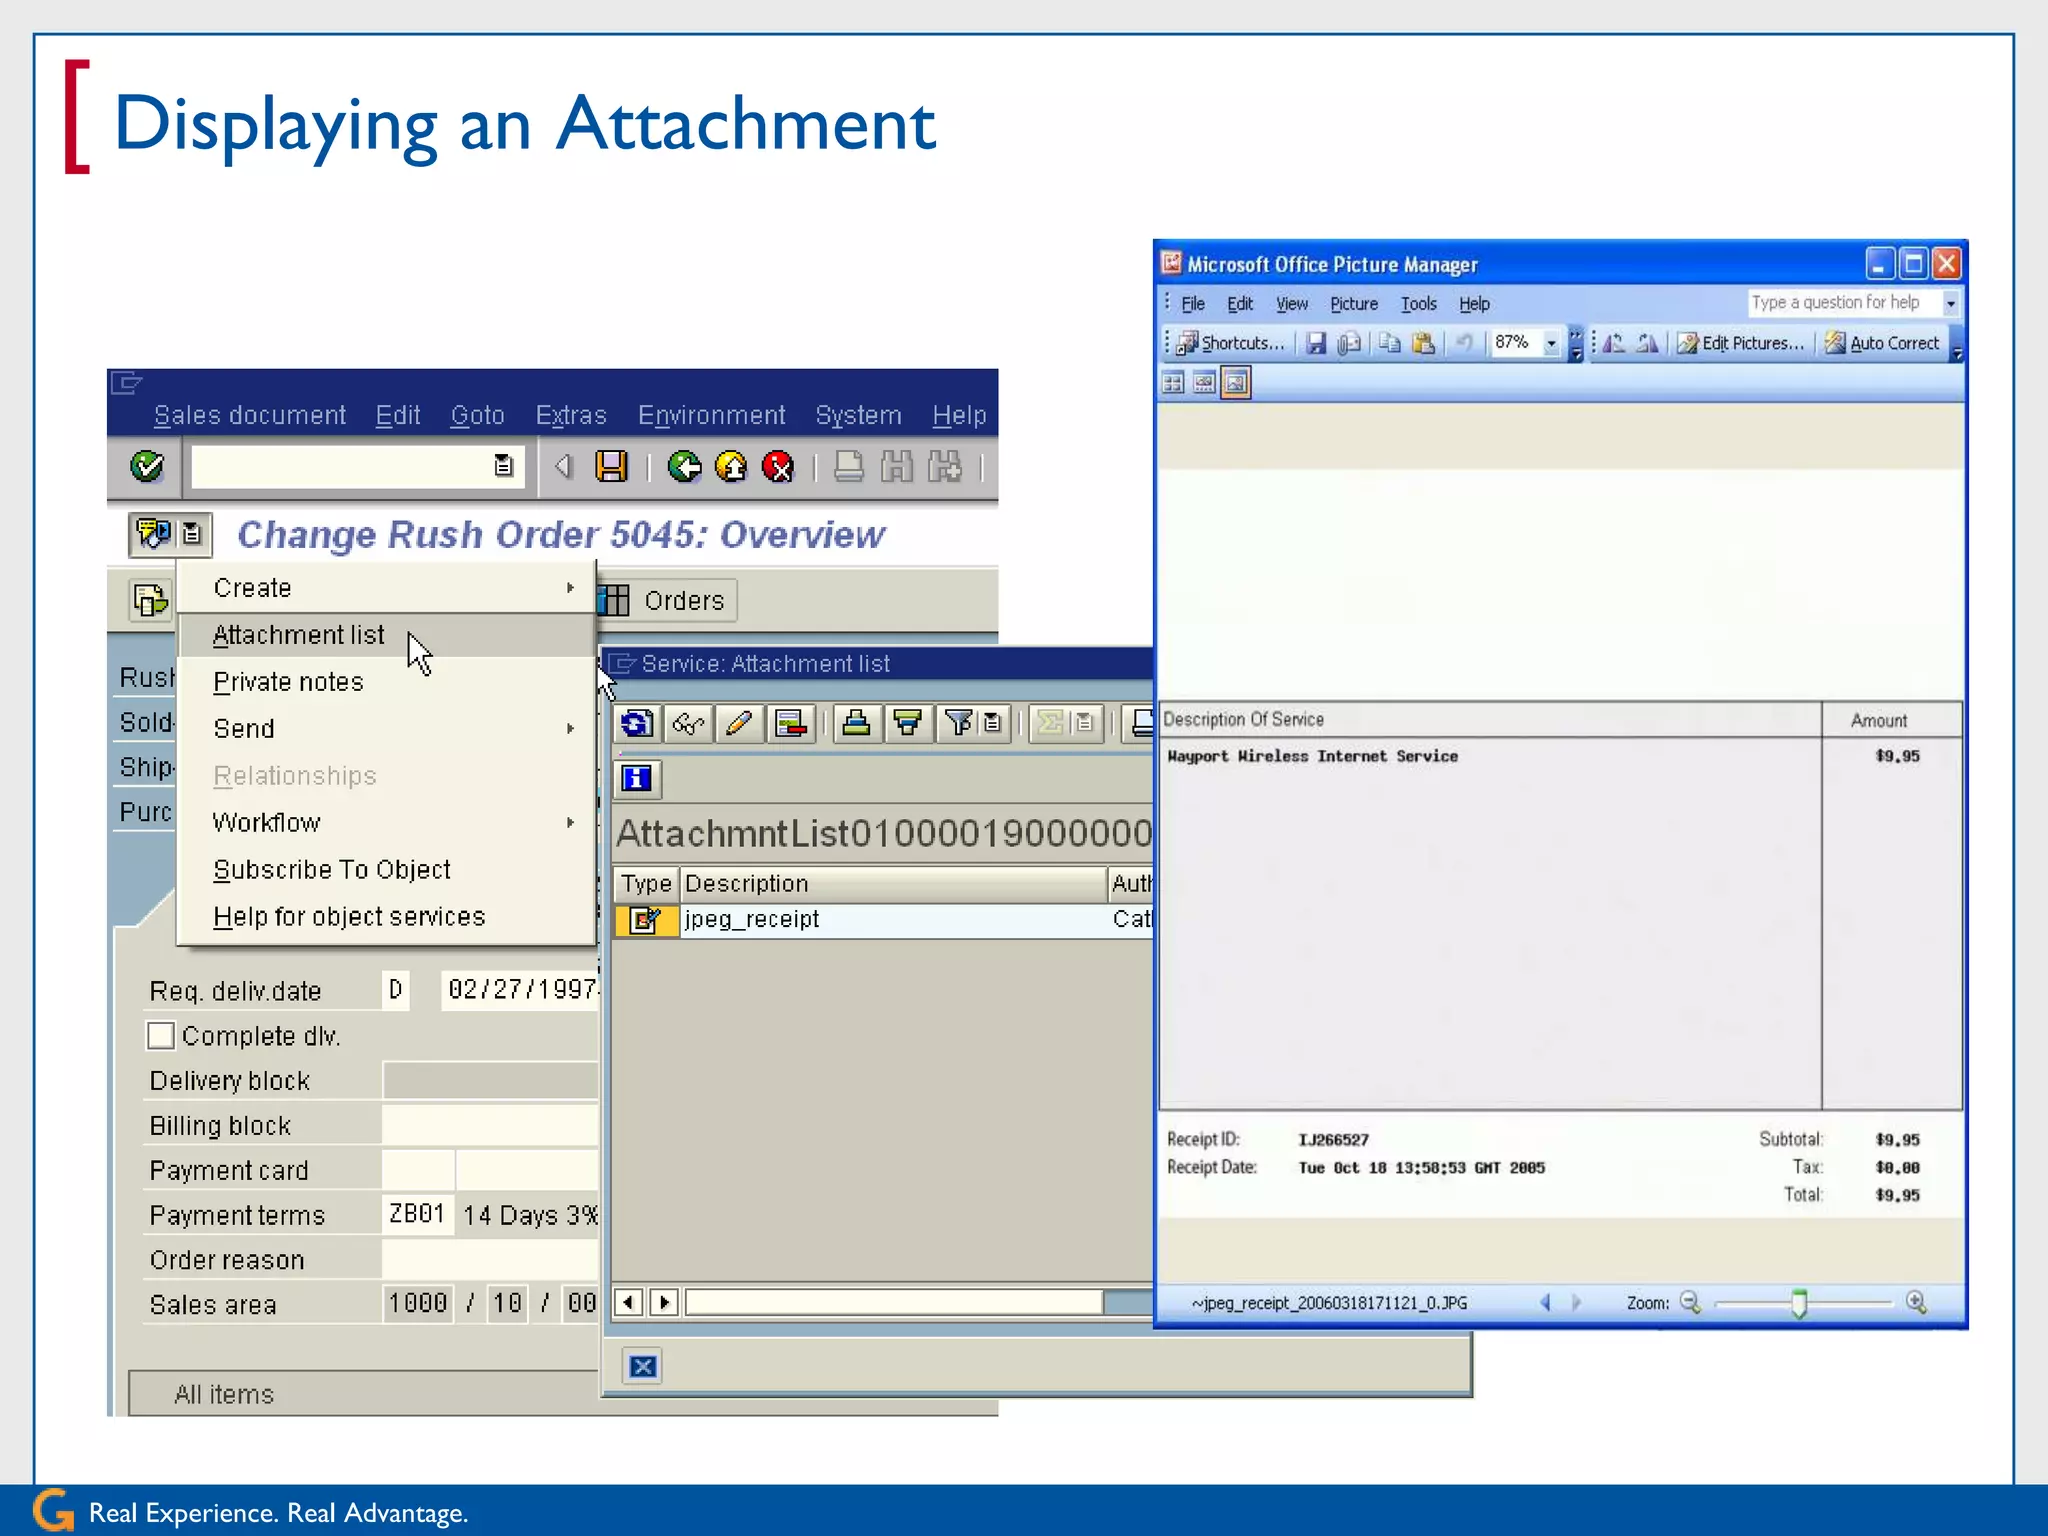The image size is (2048, 1536).
Task: Select Attachment list from the context menu
Action: click(x=387, y=635)
